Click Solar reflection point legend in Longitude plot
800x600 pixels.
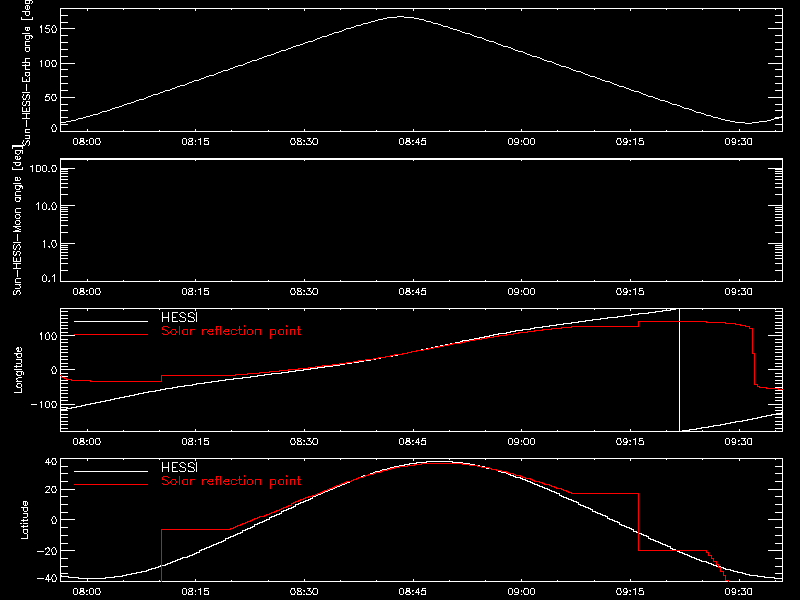(231, 331)
